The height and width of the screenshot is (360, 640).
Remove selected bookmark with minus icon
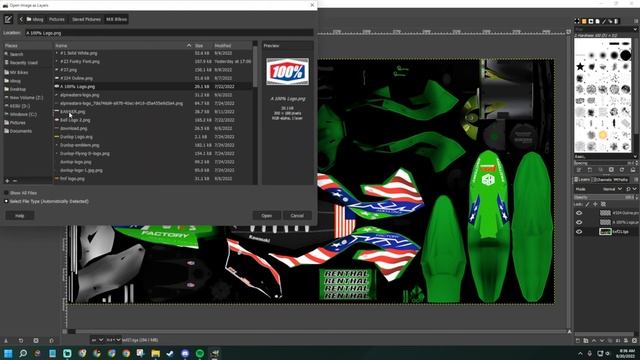15,180
